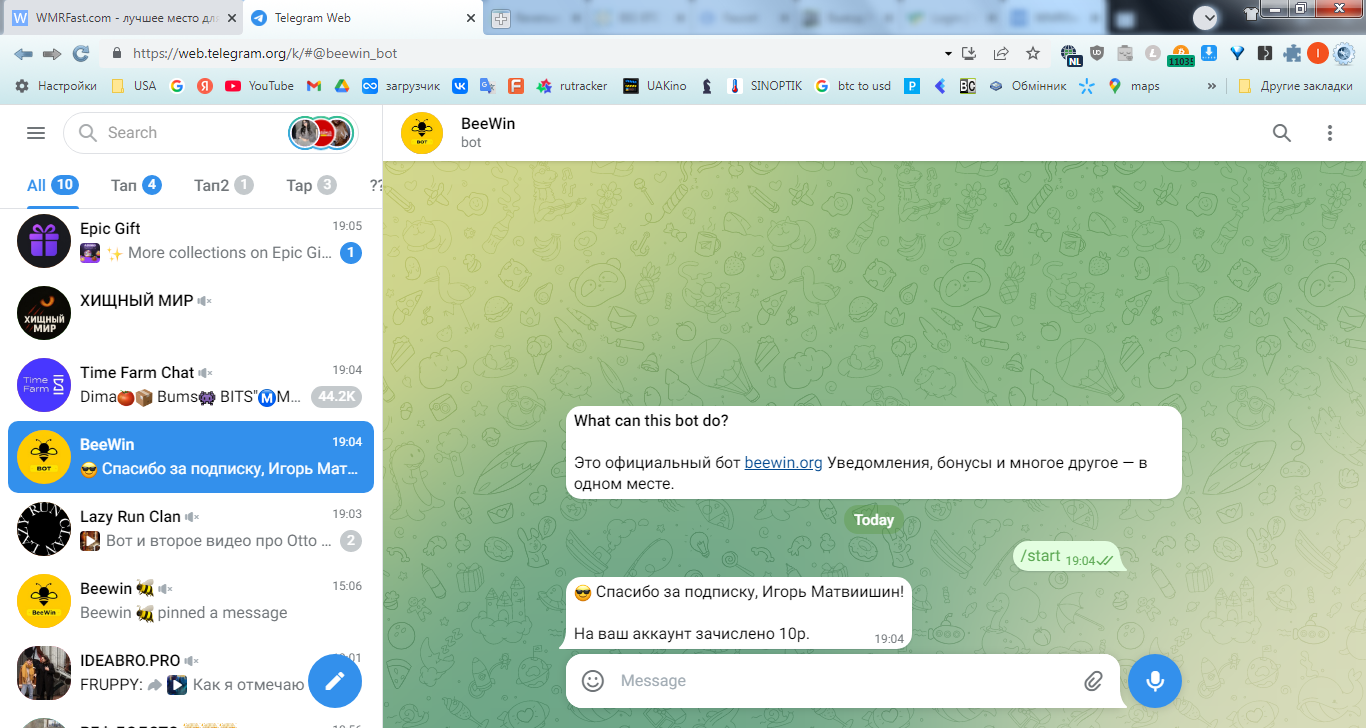
Task: Open the rutracker bookmark
Action: pyautogui.click(x=572, y=86)
